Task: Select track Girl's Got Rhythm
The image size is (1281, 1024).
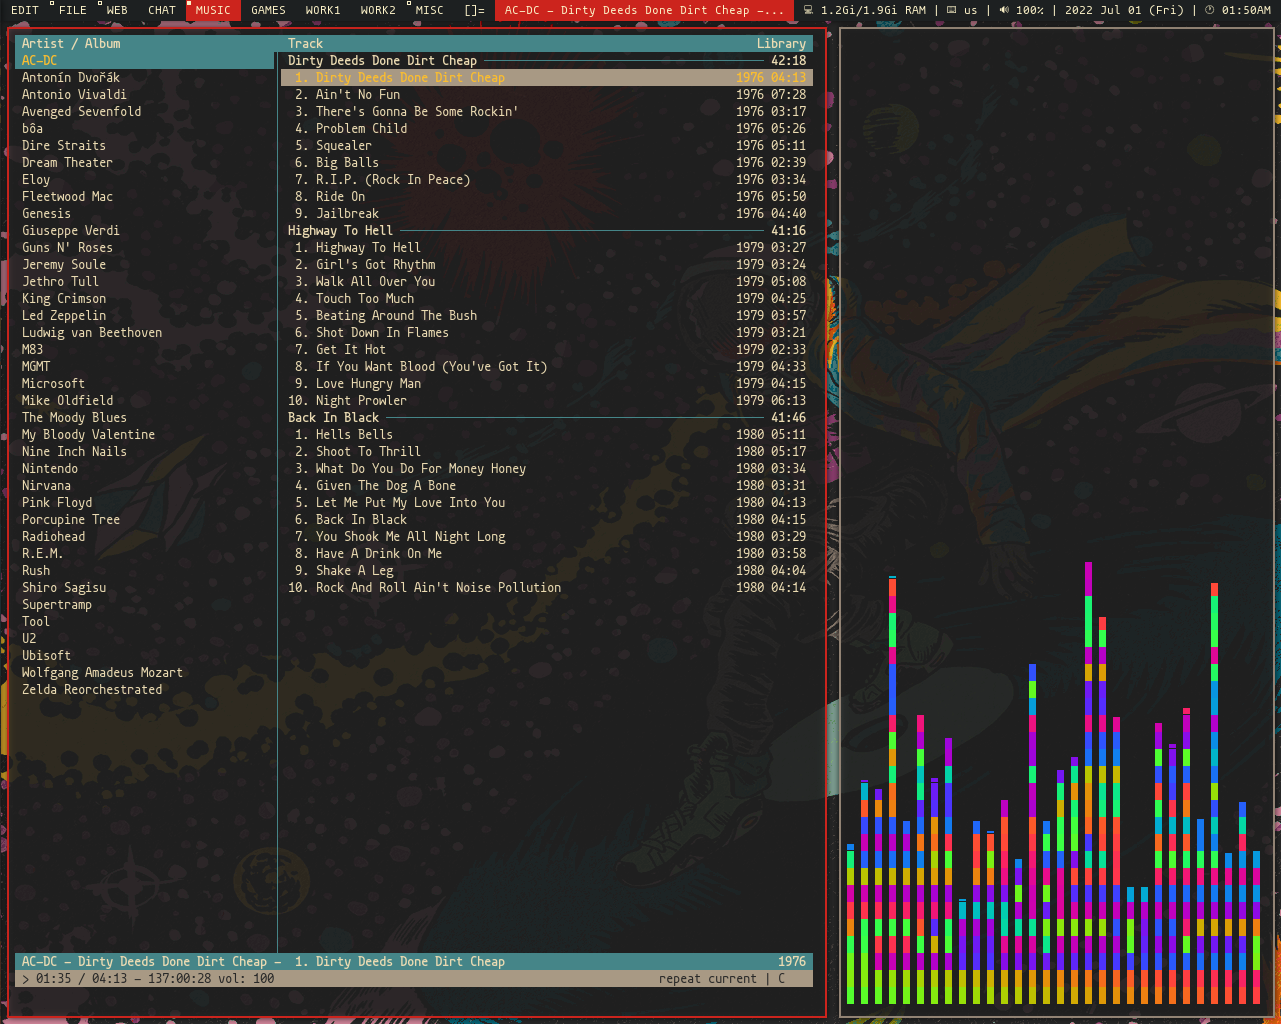Action: (x=547, y=265)
